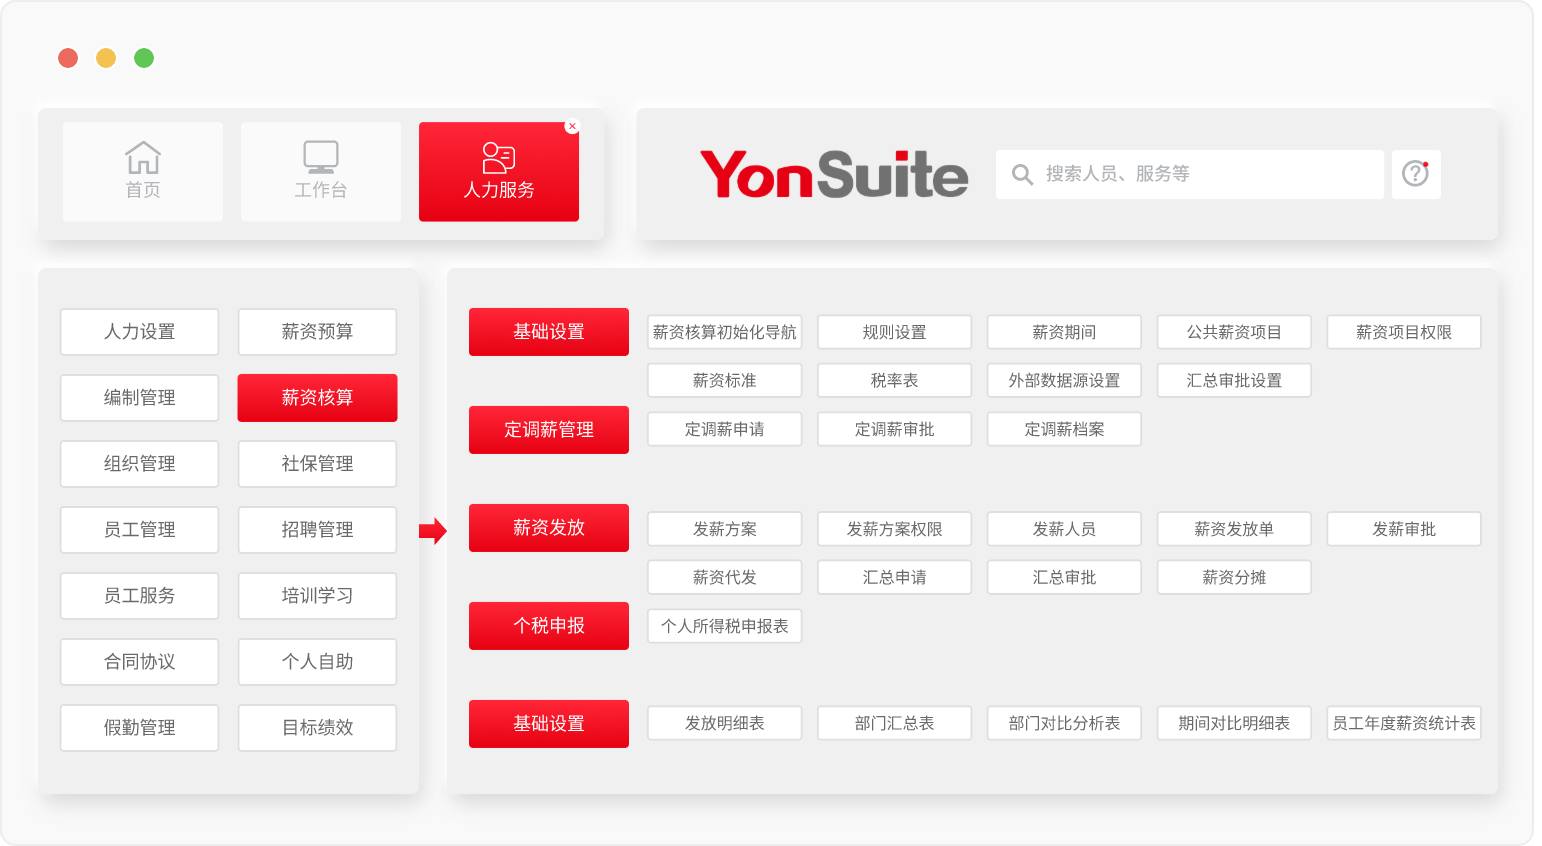Open the 工作台 monitor icon tab
The image size is (1542, 846).
320,171
